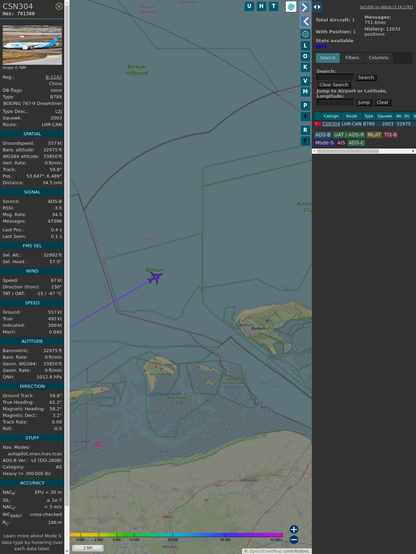The height and width of the screenshot is (554, 416).
Task: Click the FMS SEL section header
Action: (x=32, y=246)
